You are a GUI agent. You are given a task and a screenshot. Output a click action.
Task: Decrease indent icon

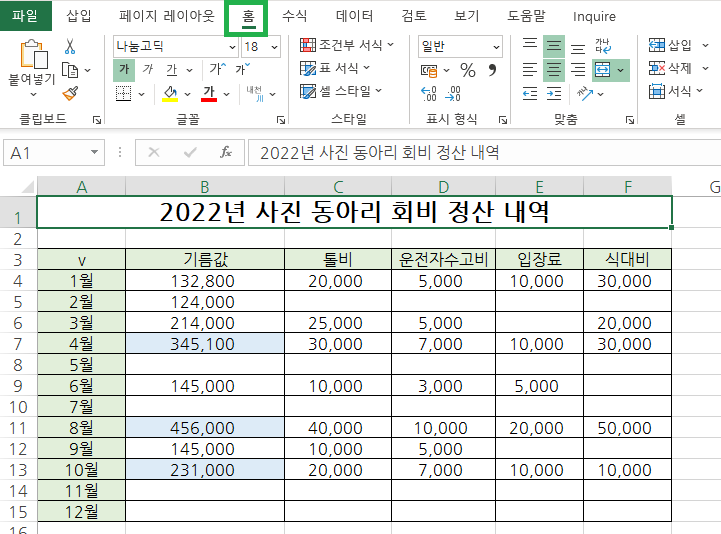pos(530,94)
